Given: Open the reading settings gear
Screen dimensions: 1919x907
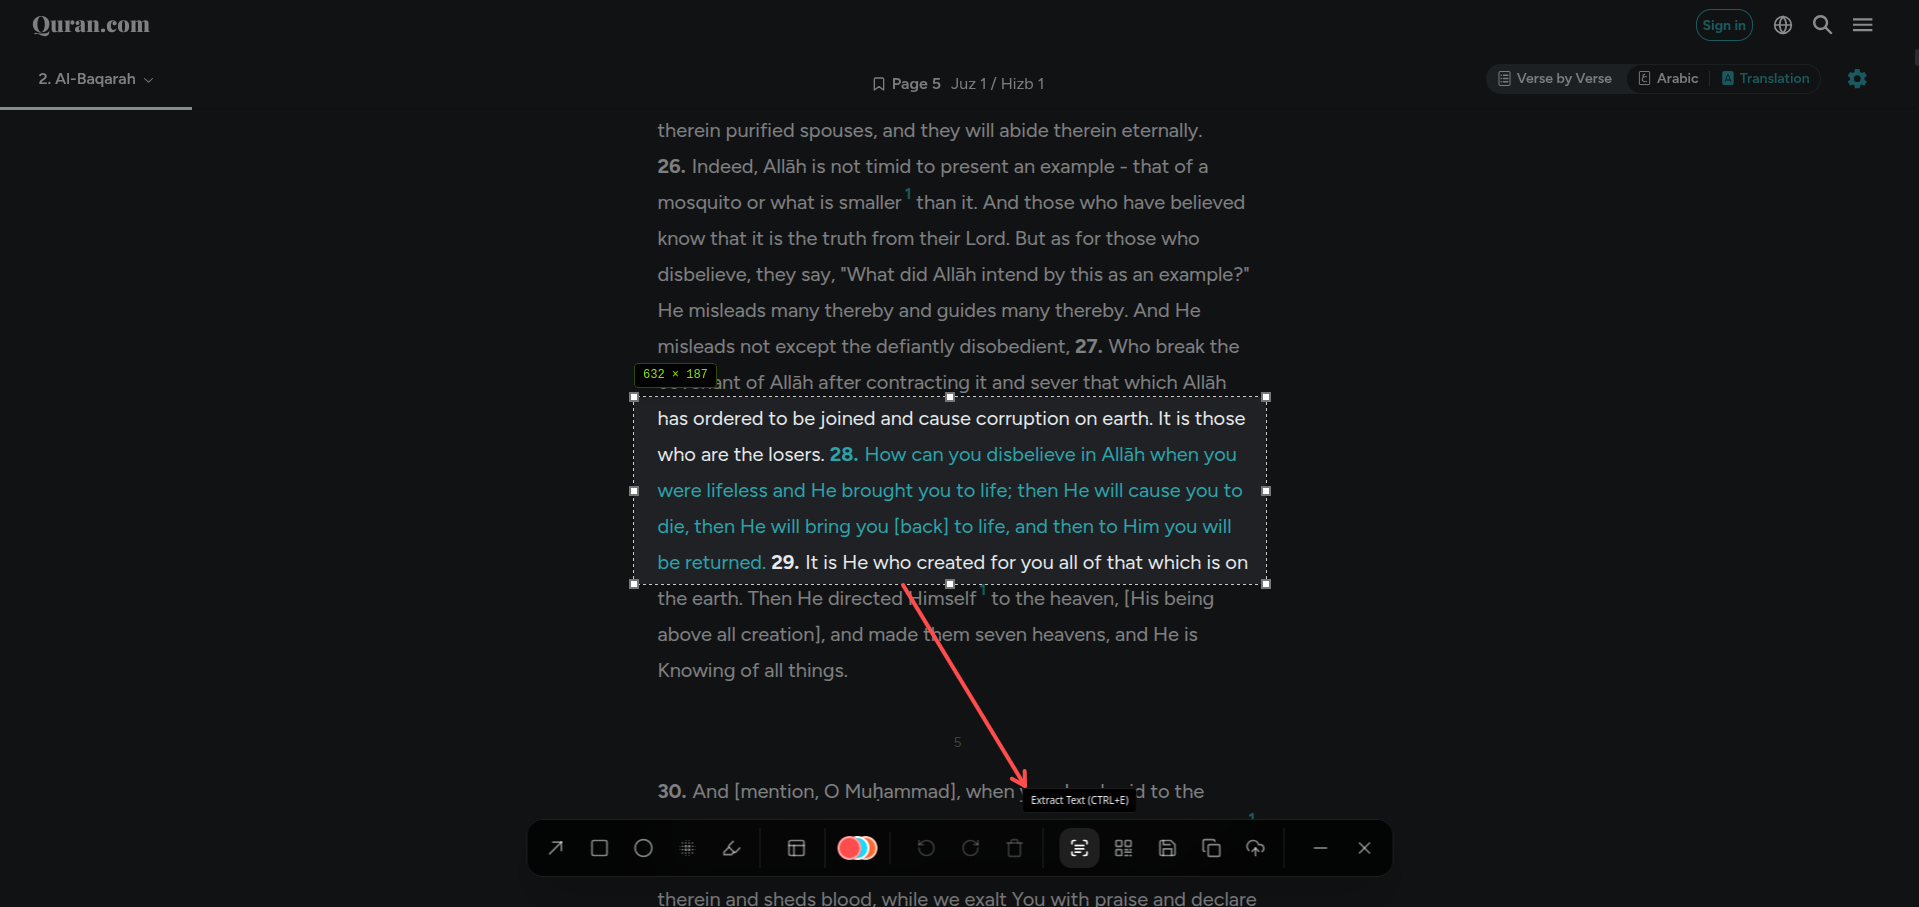Looking at the screenshot, I should click(x=1857, y=79).
